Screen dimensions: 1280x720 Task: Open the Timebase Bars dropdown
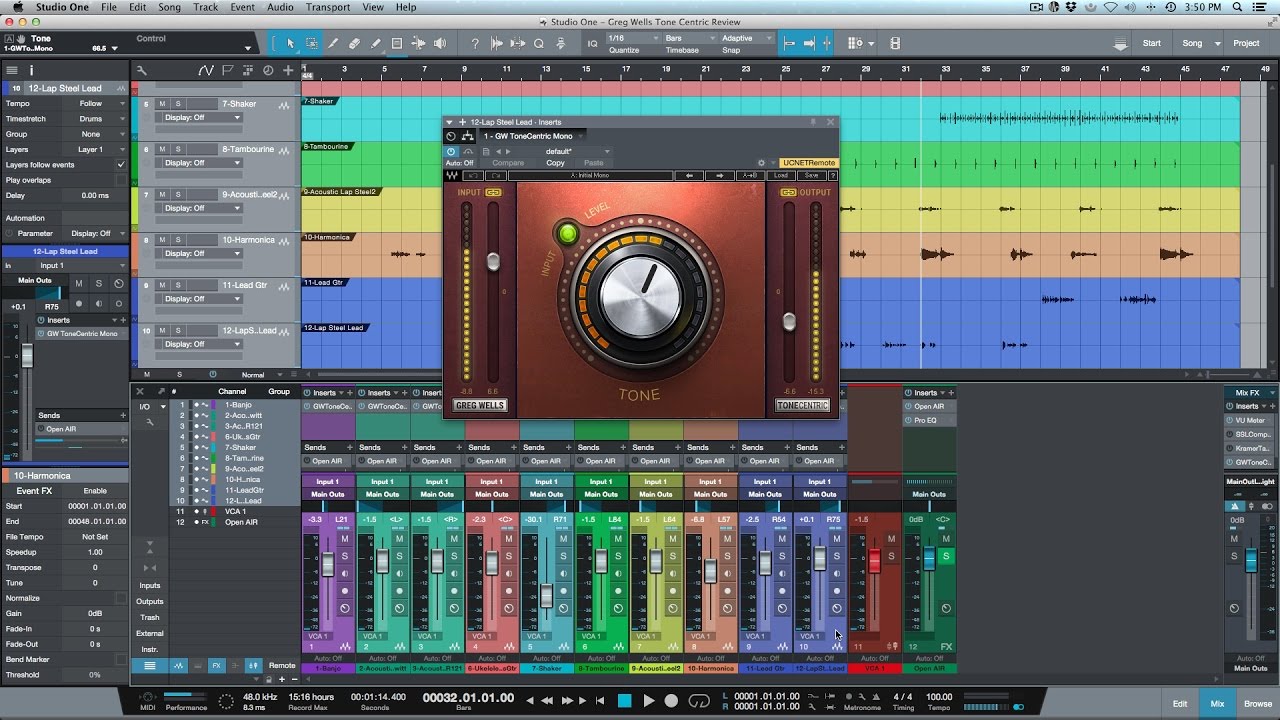point(688,38)
